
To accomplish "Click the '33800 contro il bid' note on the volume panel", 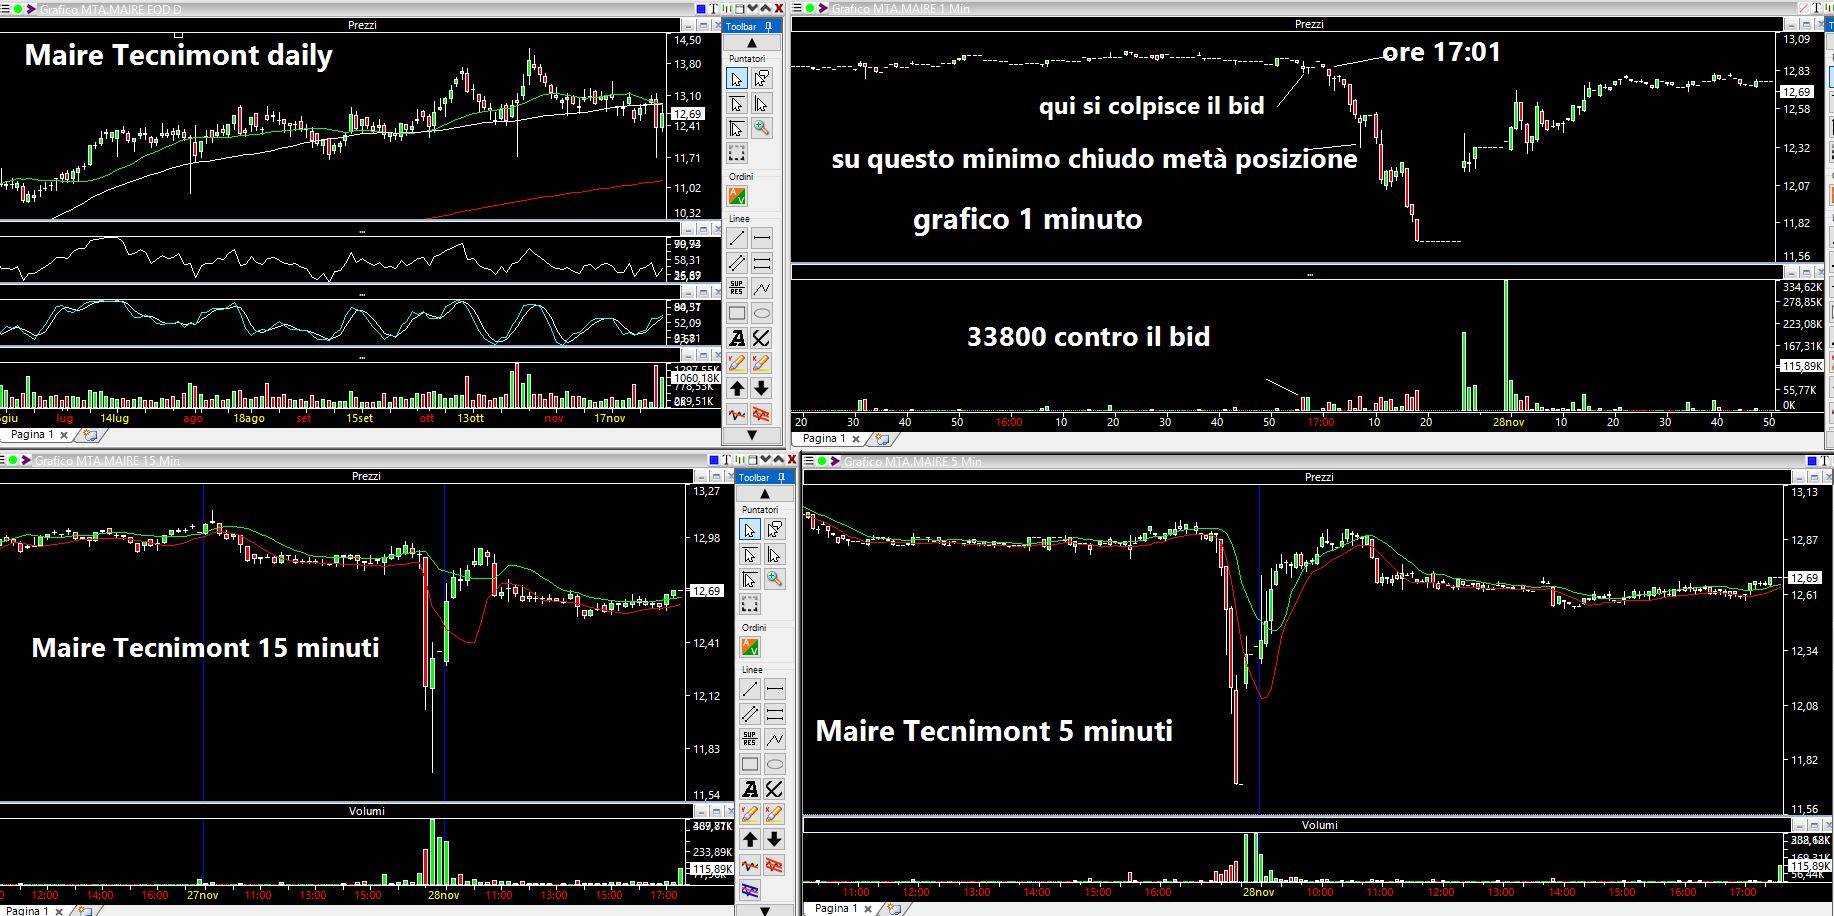I will (x=1088, y=337).
